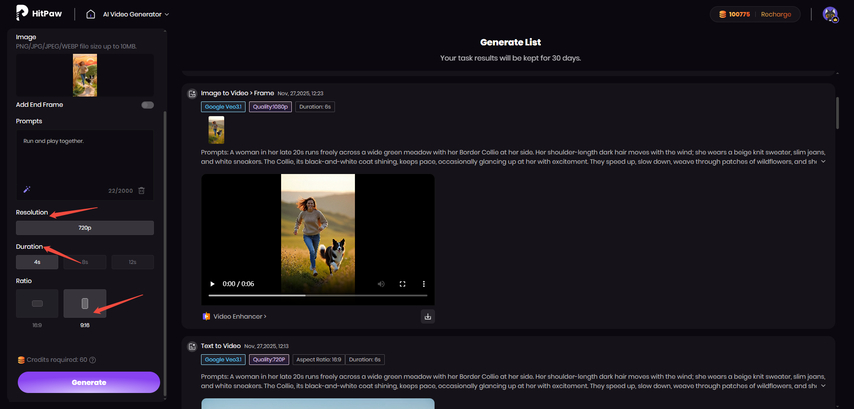The height and width of the screenshot is (409, 854).
Task: Select the 4s duration option
Action: [x=37, y=262]
